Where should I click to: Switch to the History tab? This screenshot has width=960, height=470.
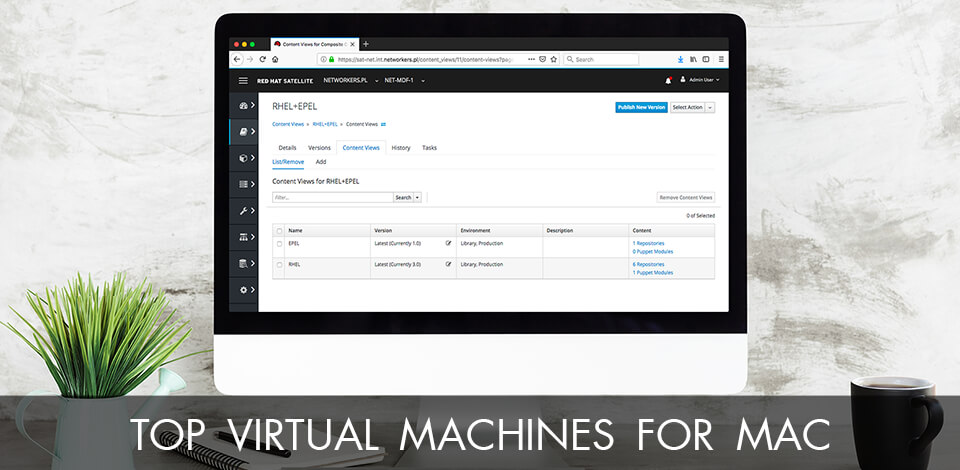(x=400, y=147)
